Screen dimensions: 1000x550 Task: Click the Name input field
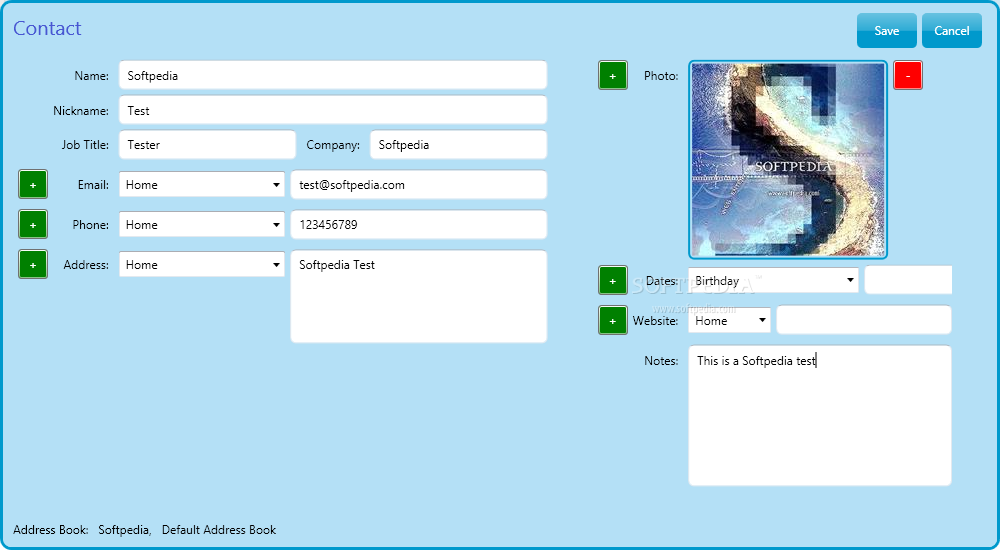click(x=332, y=75)
